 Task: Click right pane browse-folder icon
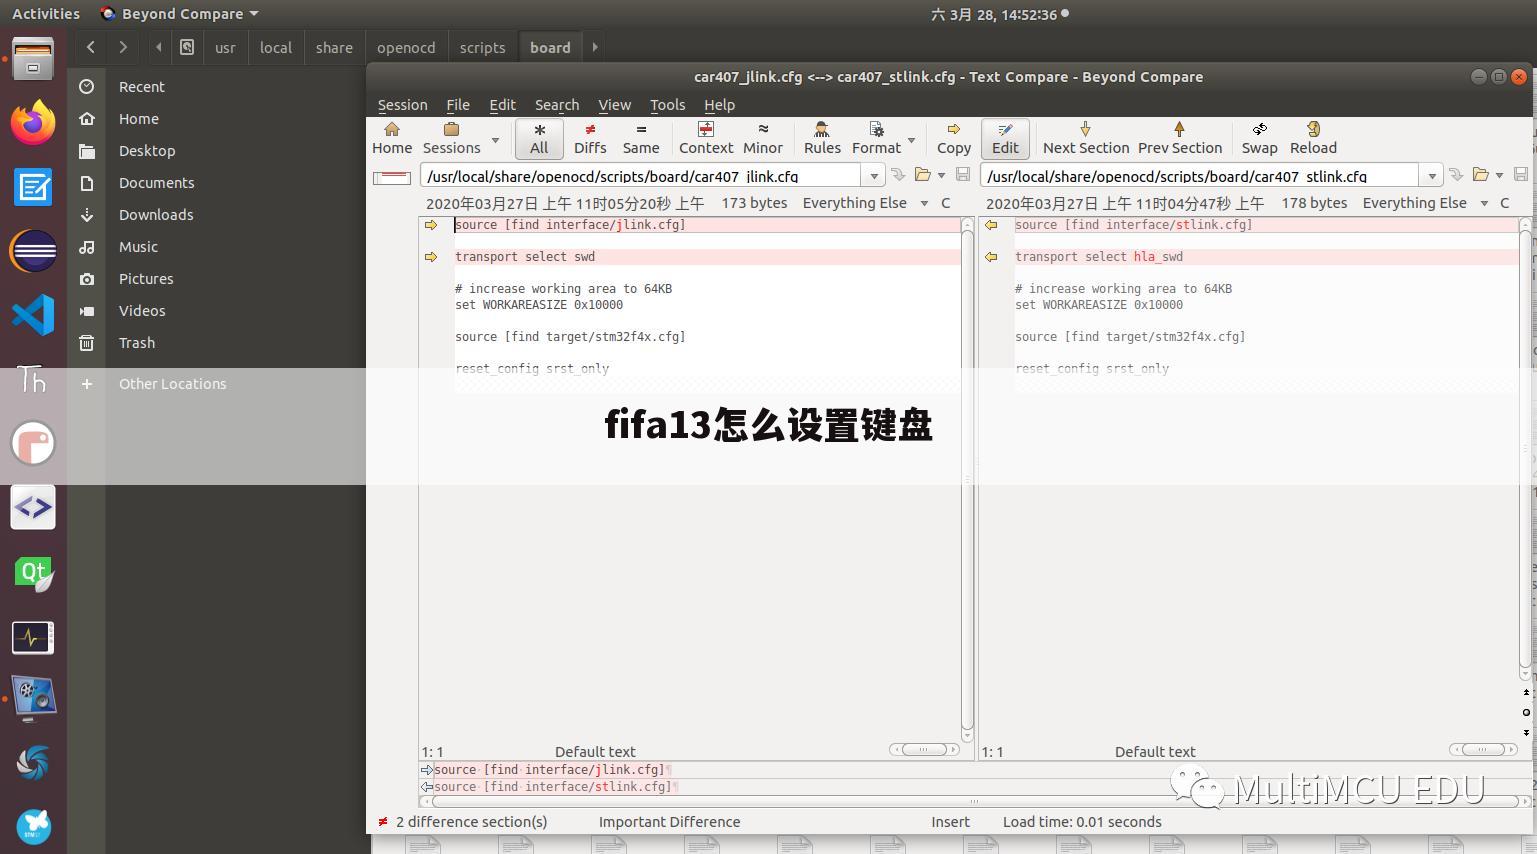1480,175
